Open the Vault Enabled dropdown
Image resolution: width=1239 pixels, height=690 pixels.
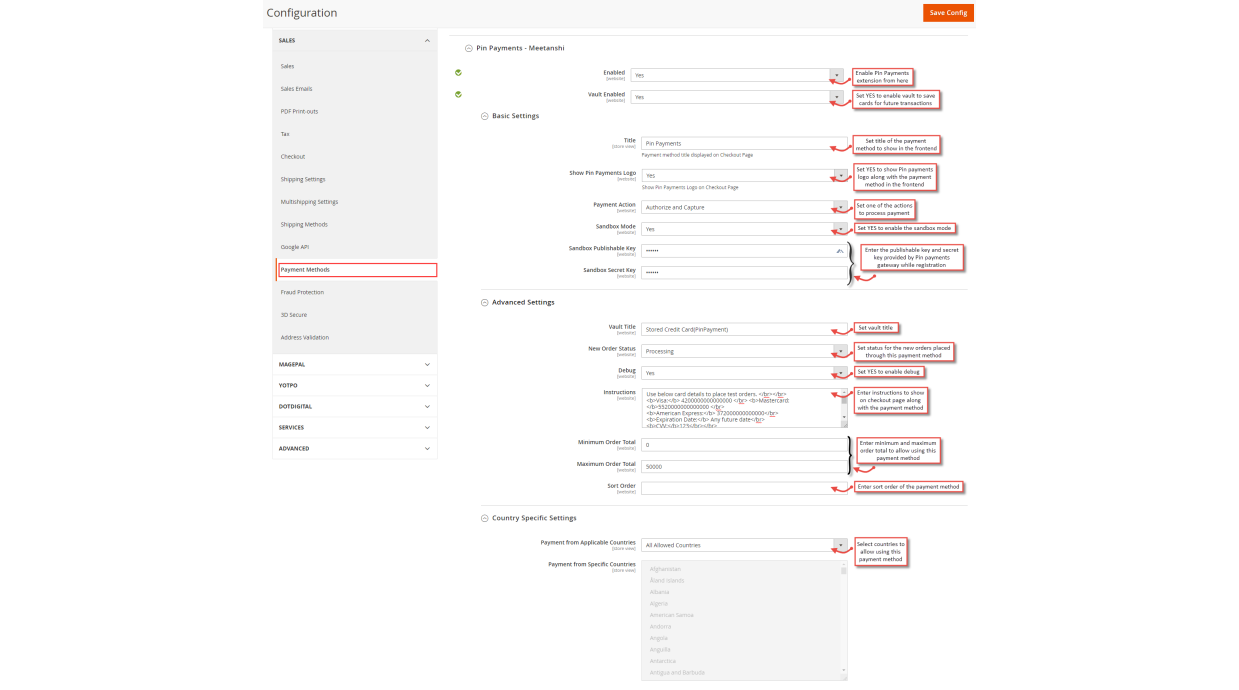coord(737,97)
